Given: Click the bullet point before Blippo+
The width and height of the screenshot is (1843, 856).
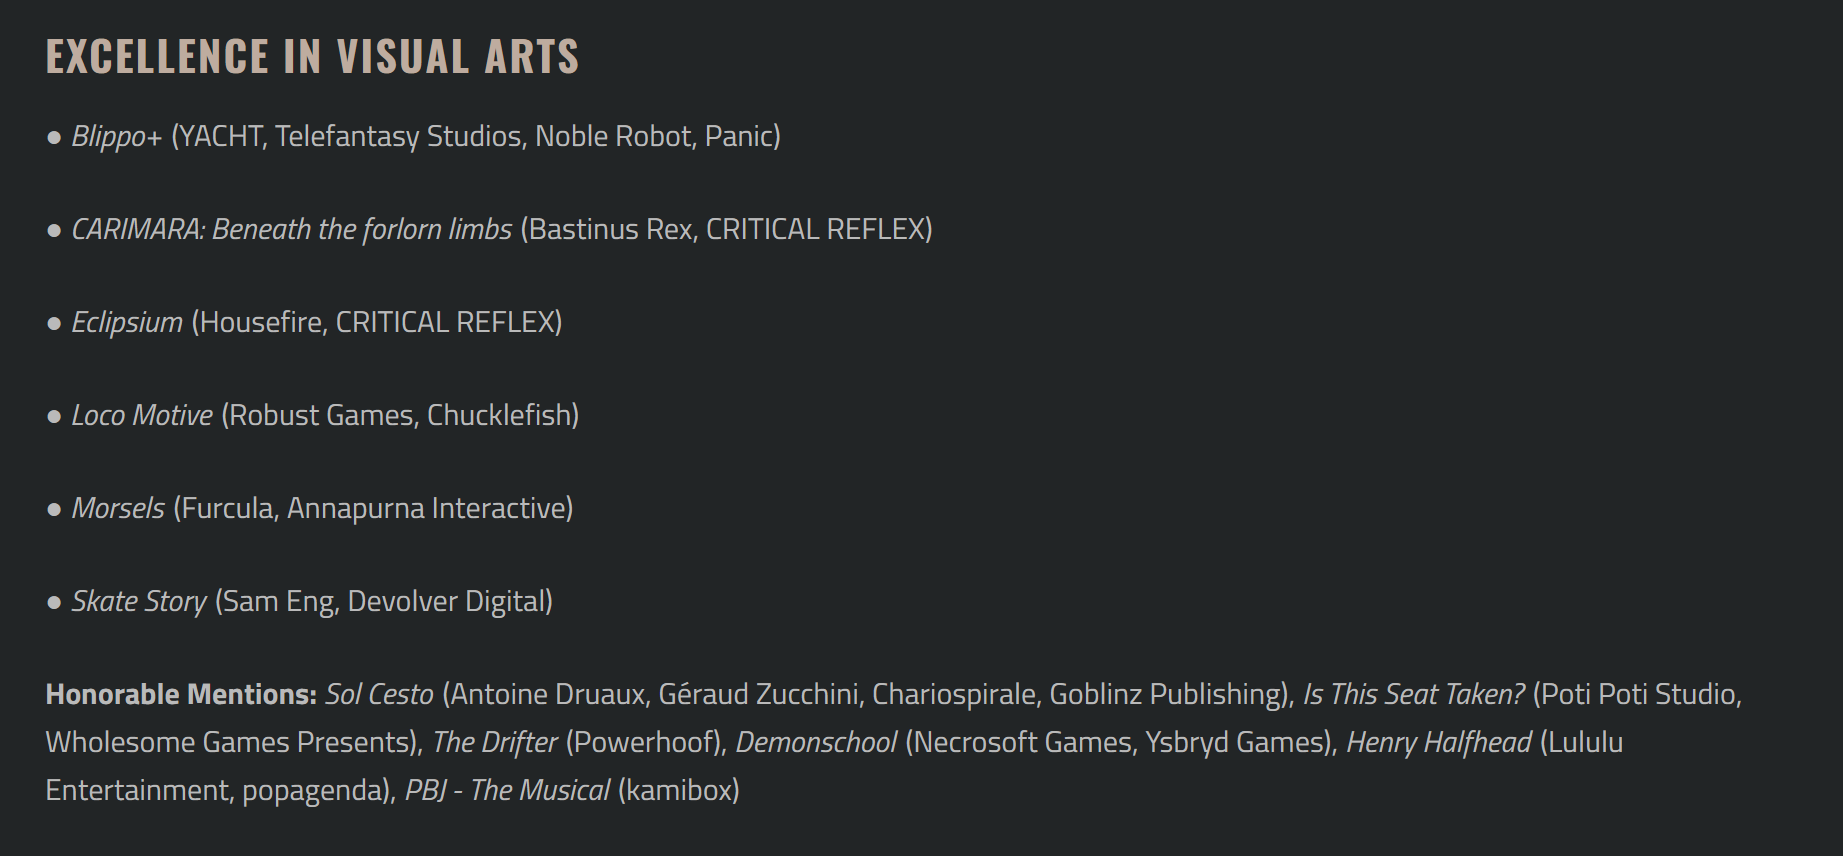Looking at the screenshot, I should (54, 137).
